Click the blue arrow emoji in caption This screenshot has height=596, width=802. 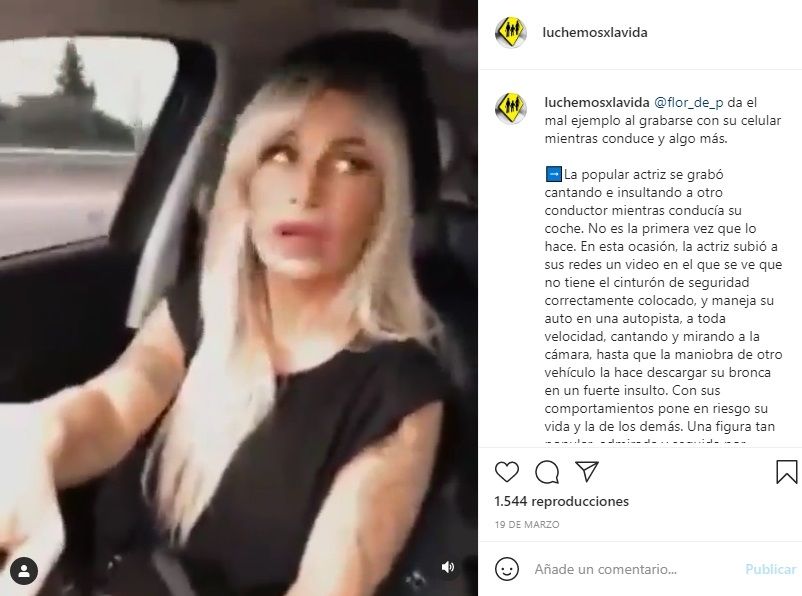tap(553, 174)
